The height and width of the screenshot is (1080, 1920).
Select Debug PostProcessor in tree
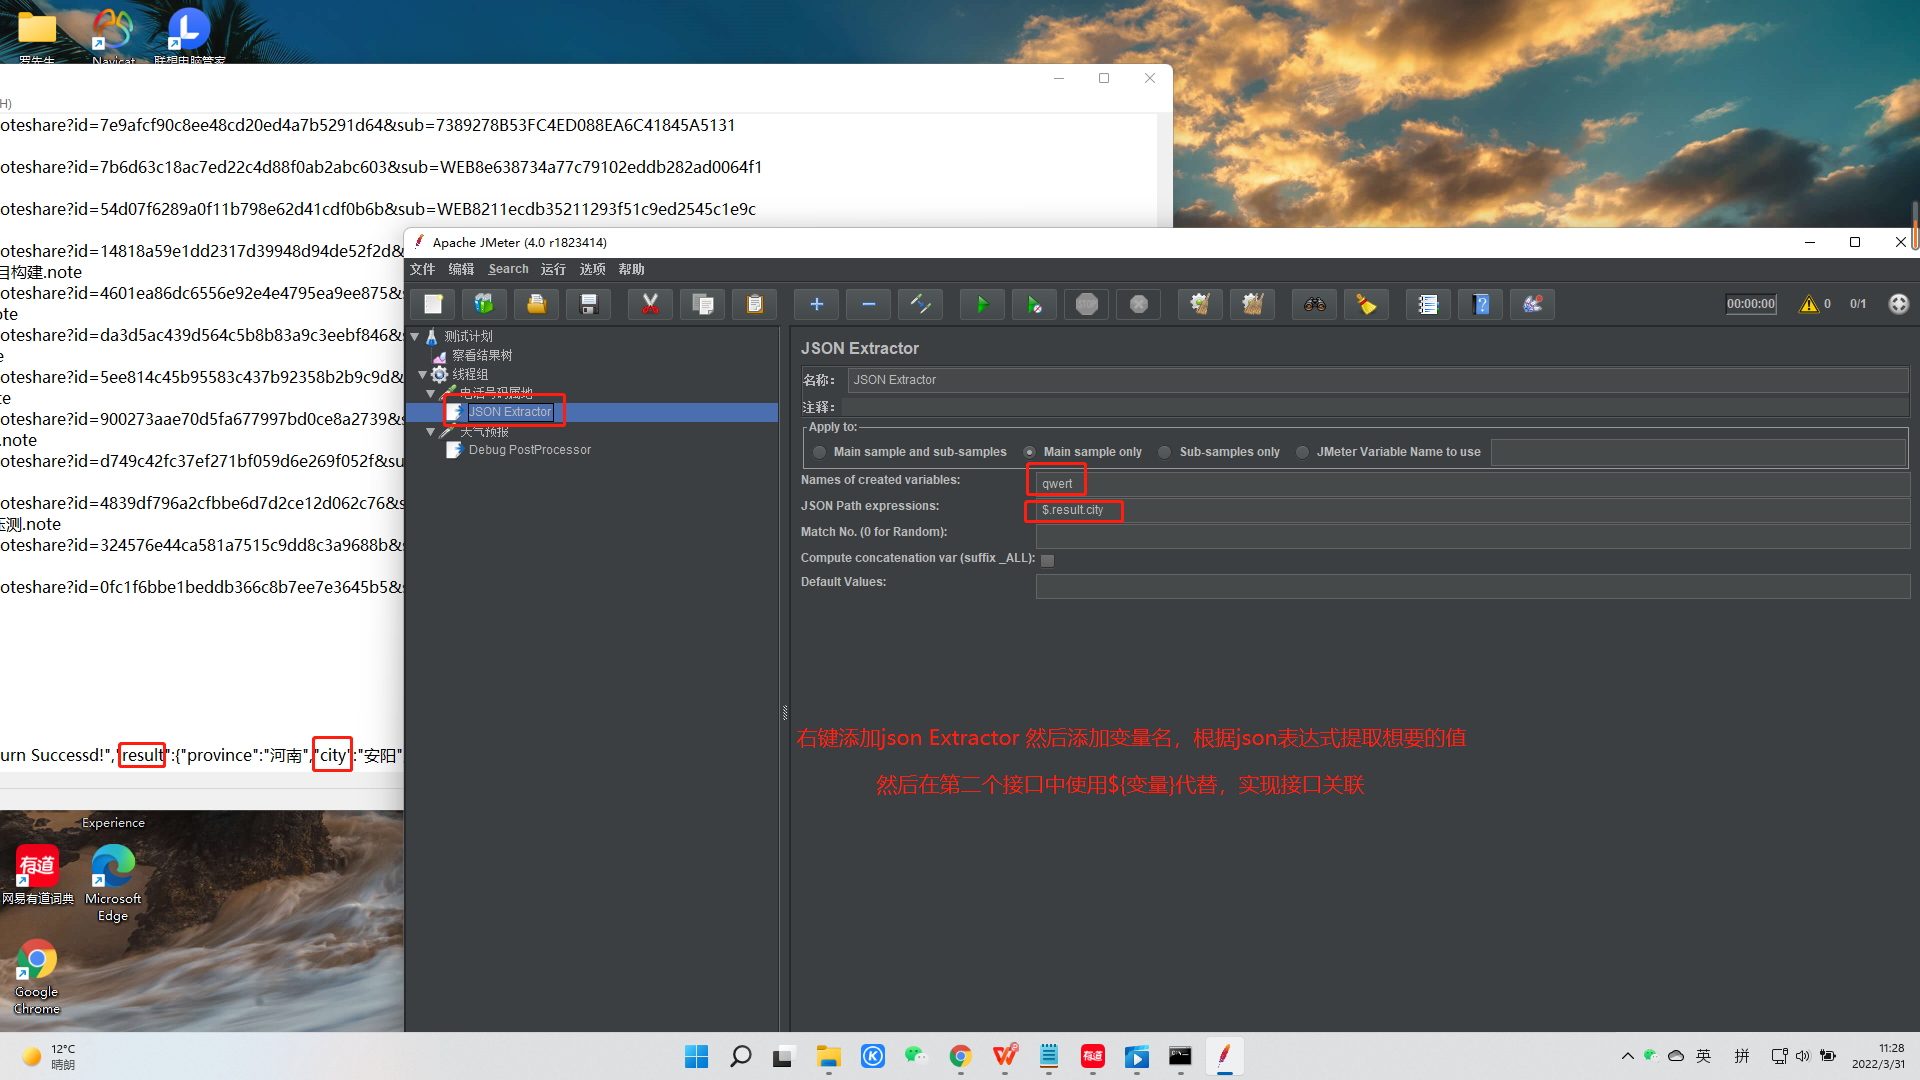tap(529, 450)
